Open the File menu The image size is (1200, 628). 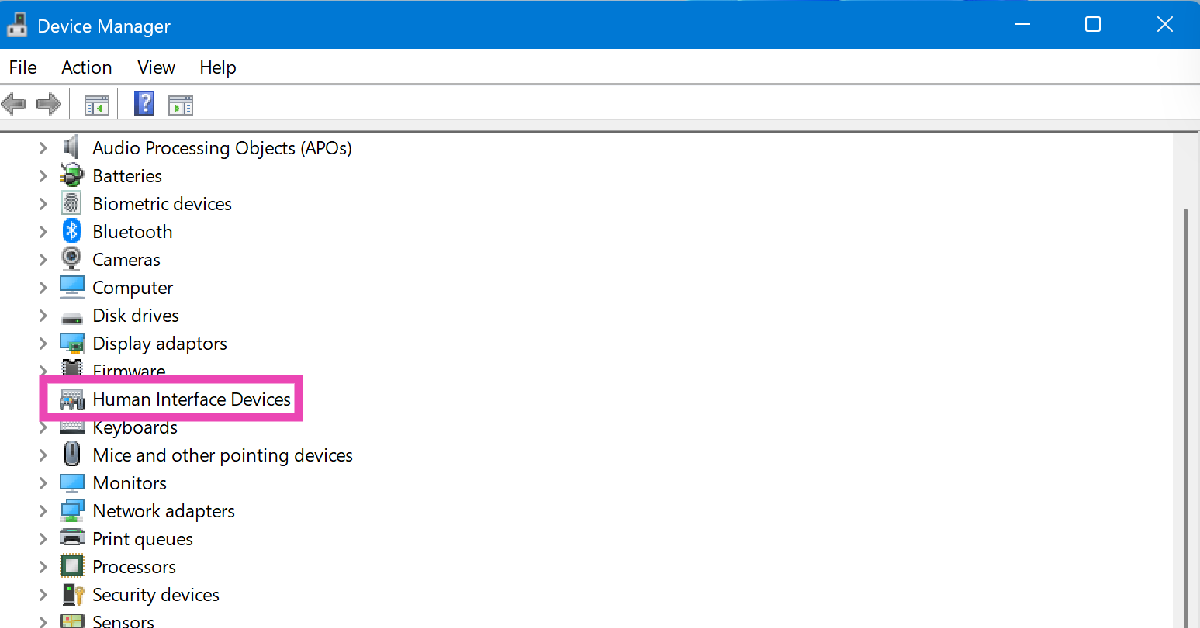(x=22, y=67)
